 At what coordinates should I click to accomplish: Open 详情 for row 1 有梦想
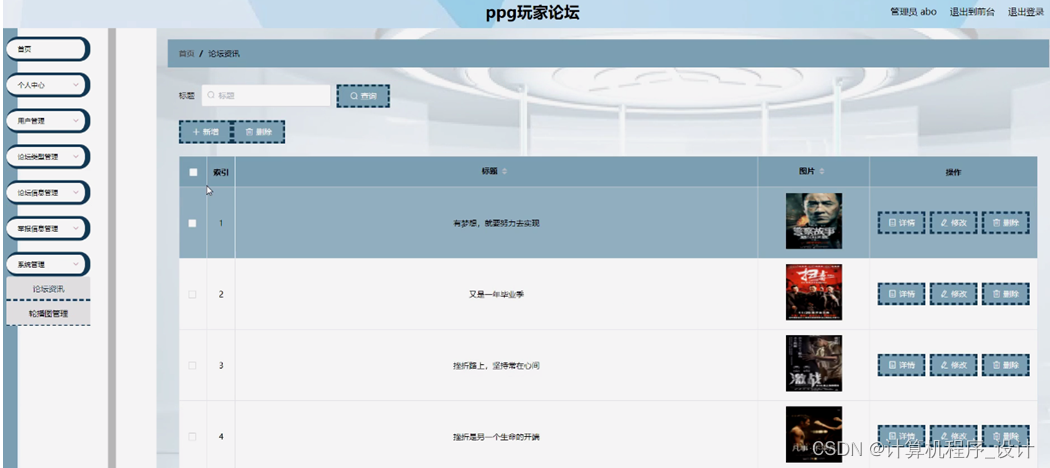[901, 223]
